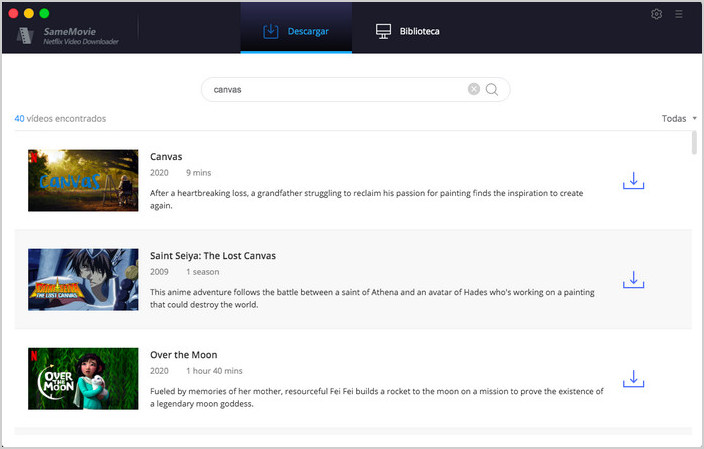Image resolution: width=704 pixels, height=449 pixels.
Task: Select the Over the Moon thumbnail
Action: click(x=83, y=379)
